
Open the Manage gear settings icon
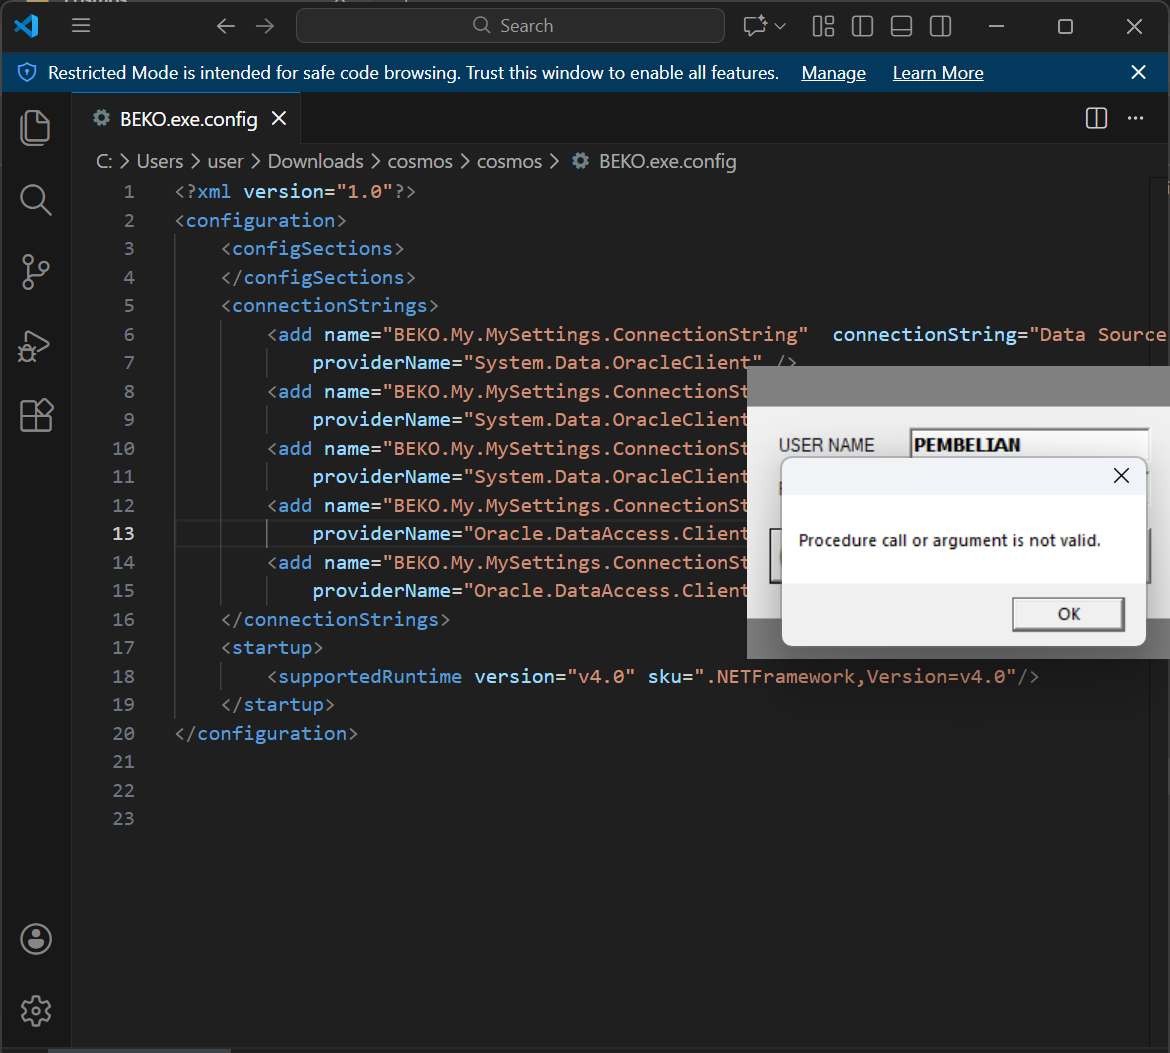36,1010
